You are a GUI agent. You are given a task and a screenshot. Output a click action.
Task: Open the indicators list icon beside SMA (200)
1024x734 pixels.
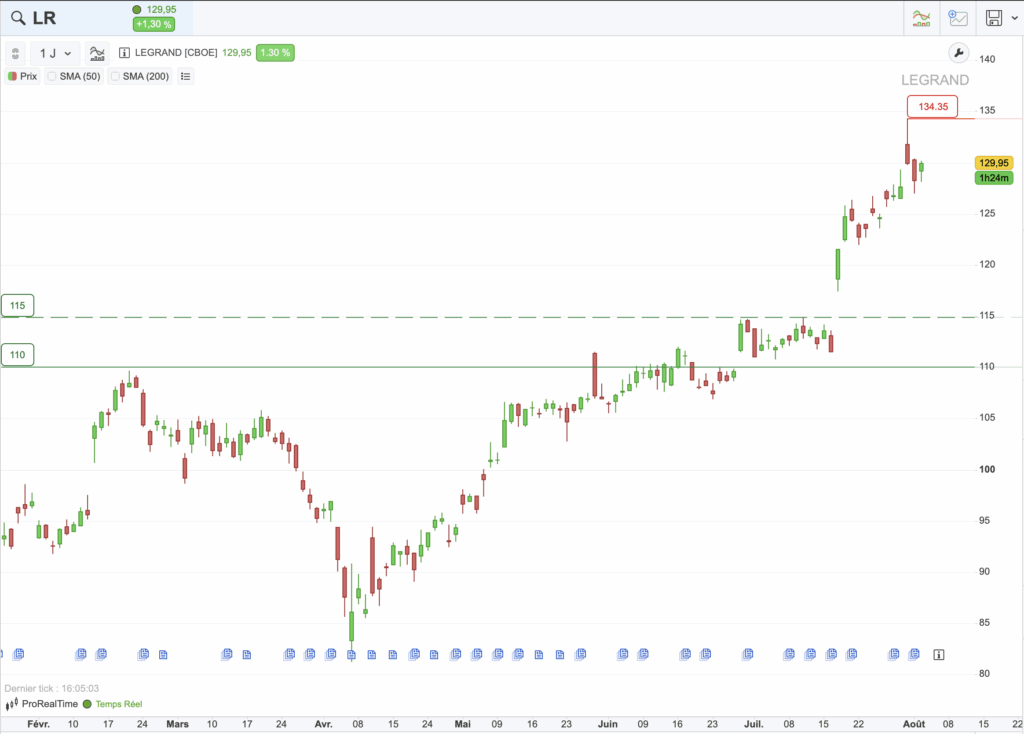coord(185,76)
